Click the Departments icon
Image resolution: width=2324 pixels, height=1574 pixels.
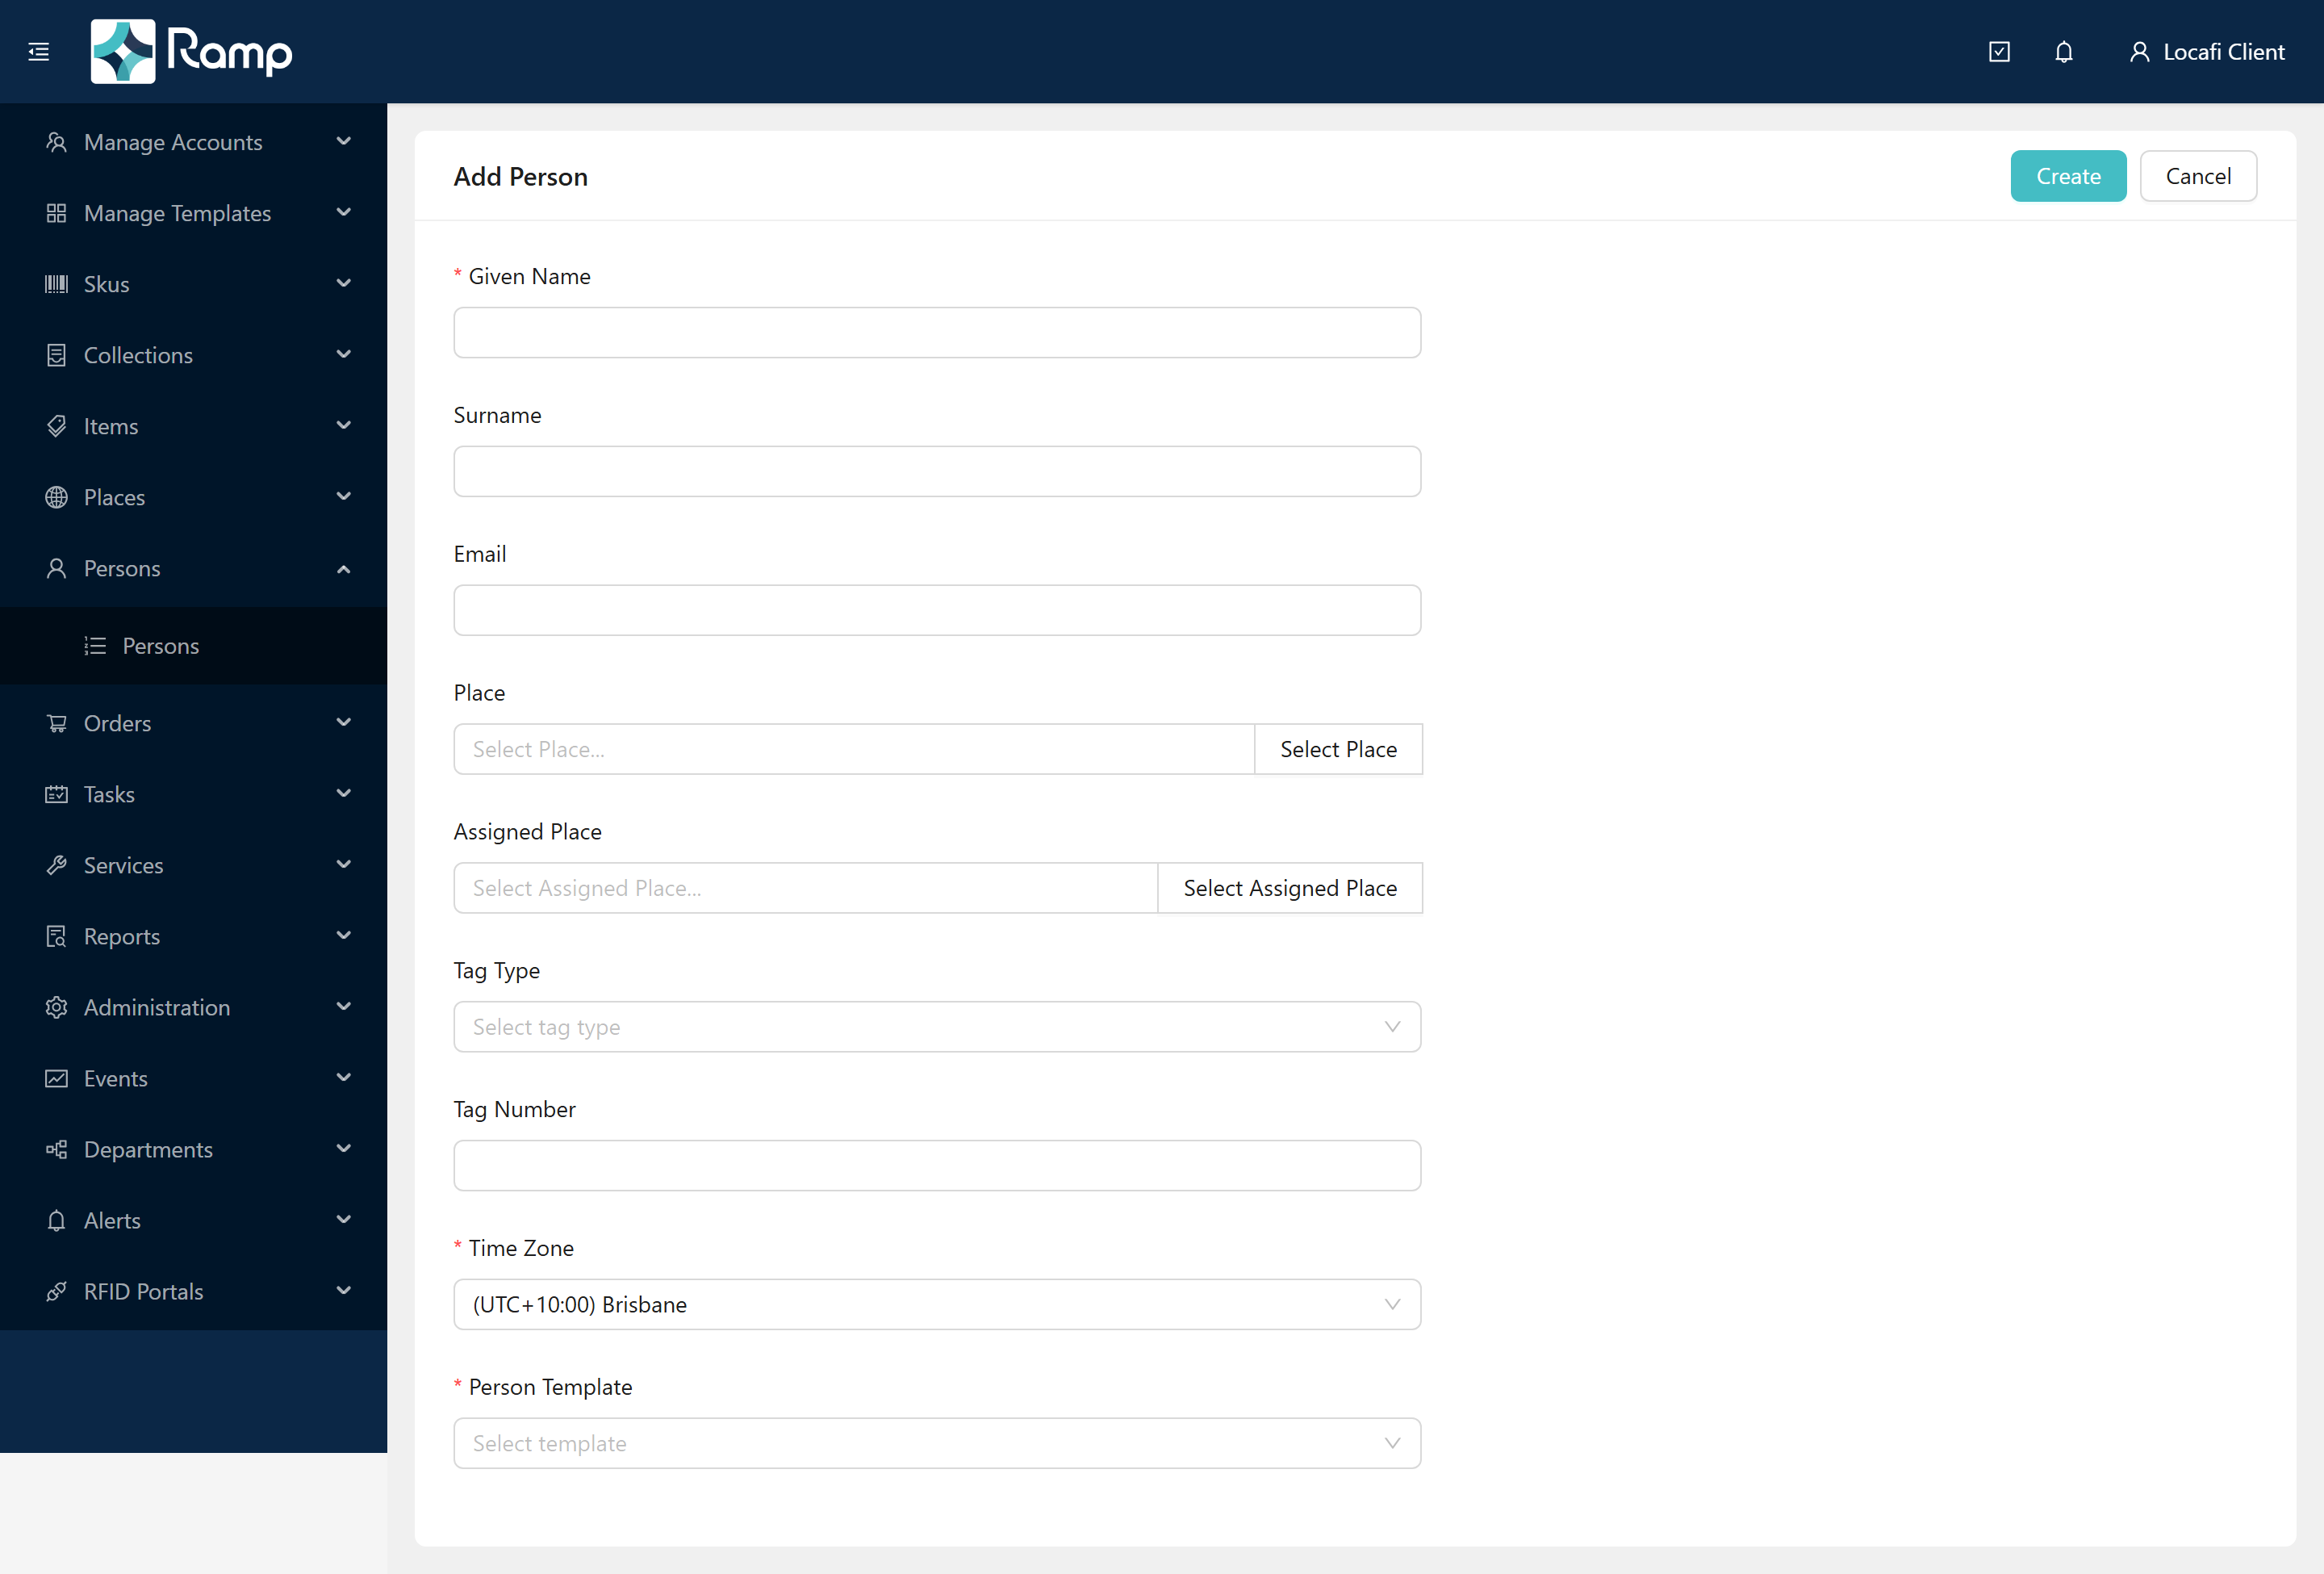pos(56,1149)
